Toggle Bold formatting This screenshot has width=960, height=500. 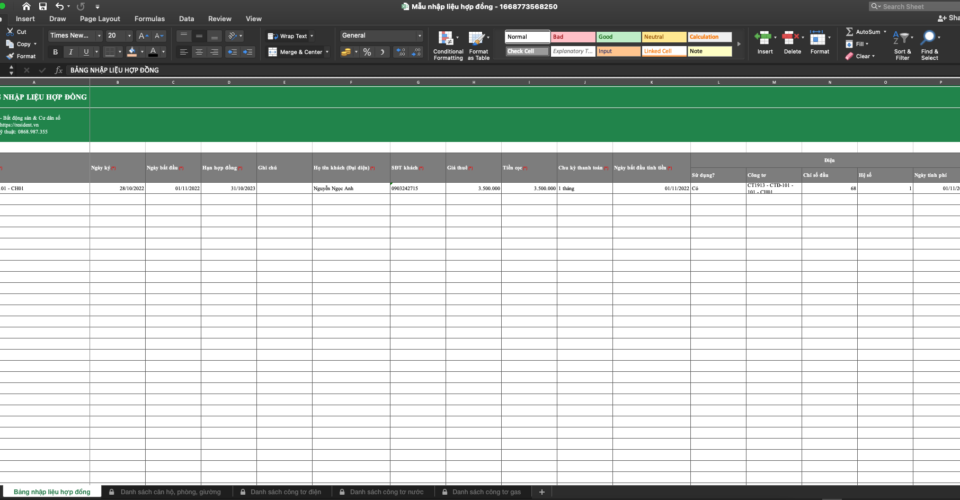(x=55, y=52)
